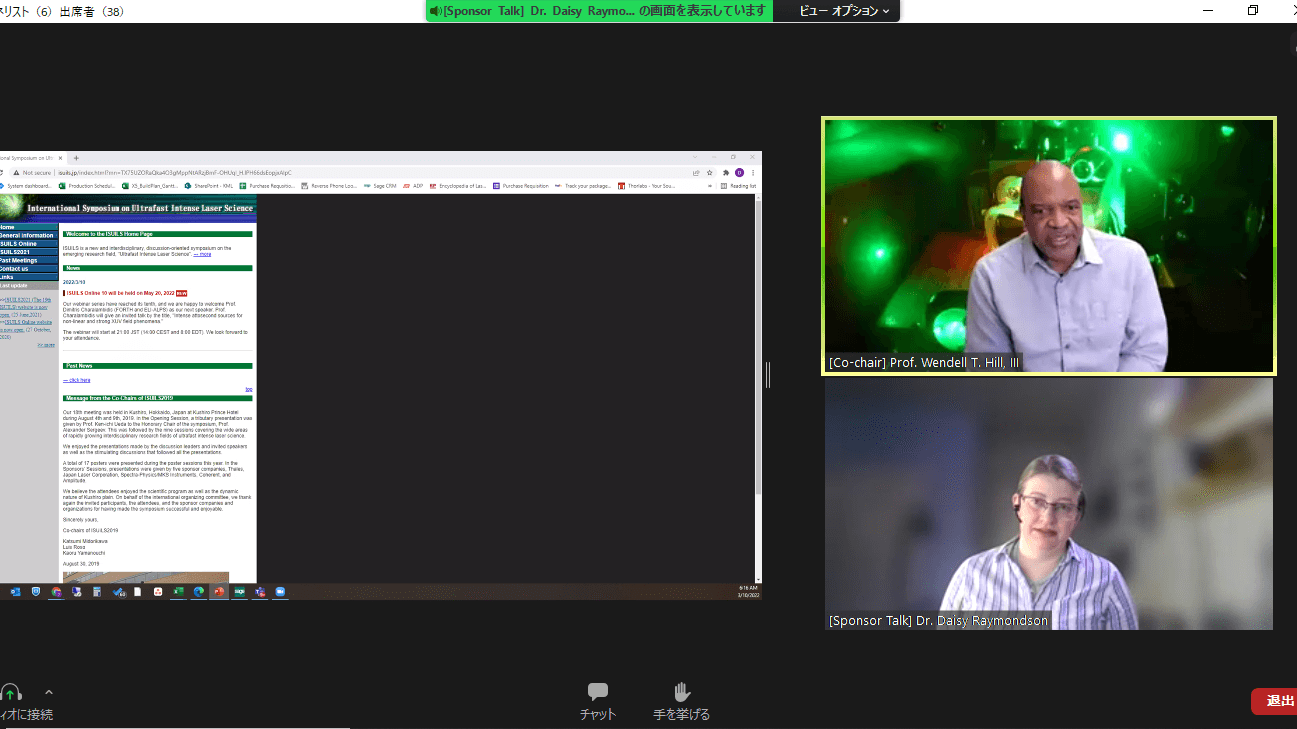Click ISUILS Online 10 news headline

click(120, 293)
